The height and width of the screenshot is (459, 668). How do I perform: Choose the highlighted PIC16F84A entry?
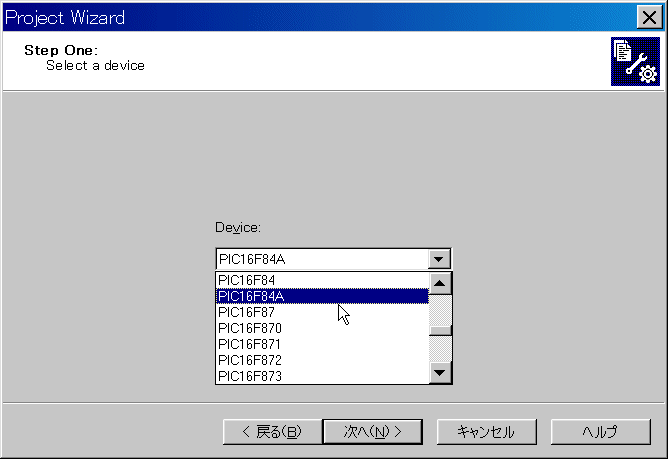click(322, 296)
